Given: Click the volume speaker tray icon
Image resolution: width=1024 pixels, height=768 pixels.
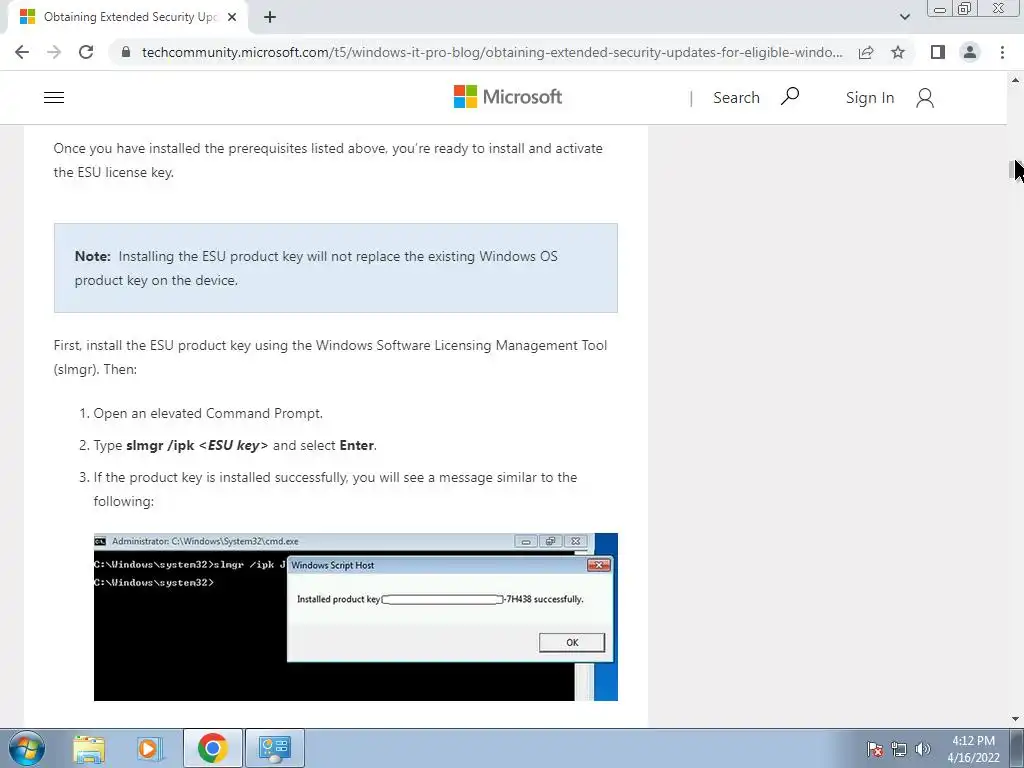Looking at the screenshot, I should (x=923, y=749).
